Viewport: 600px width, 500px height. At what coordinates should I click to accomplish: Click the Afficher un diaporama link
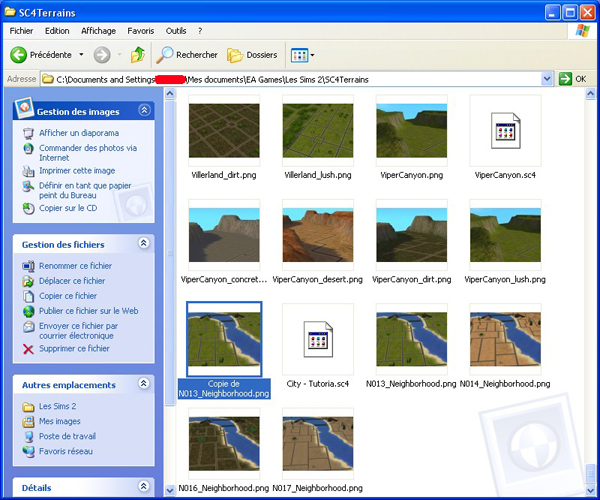79,133
